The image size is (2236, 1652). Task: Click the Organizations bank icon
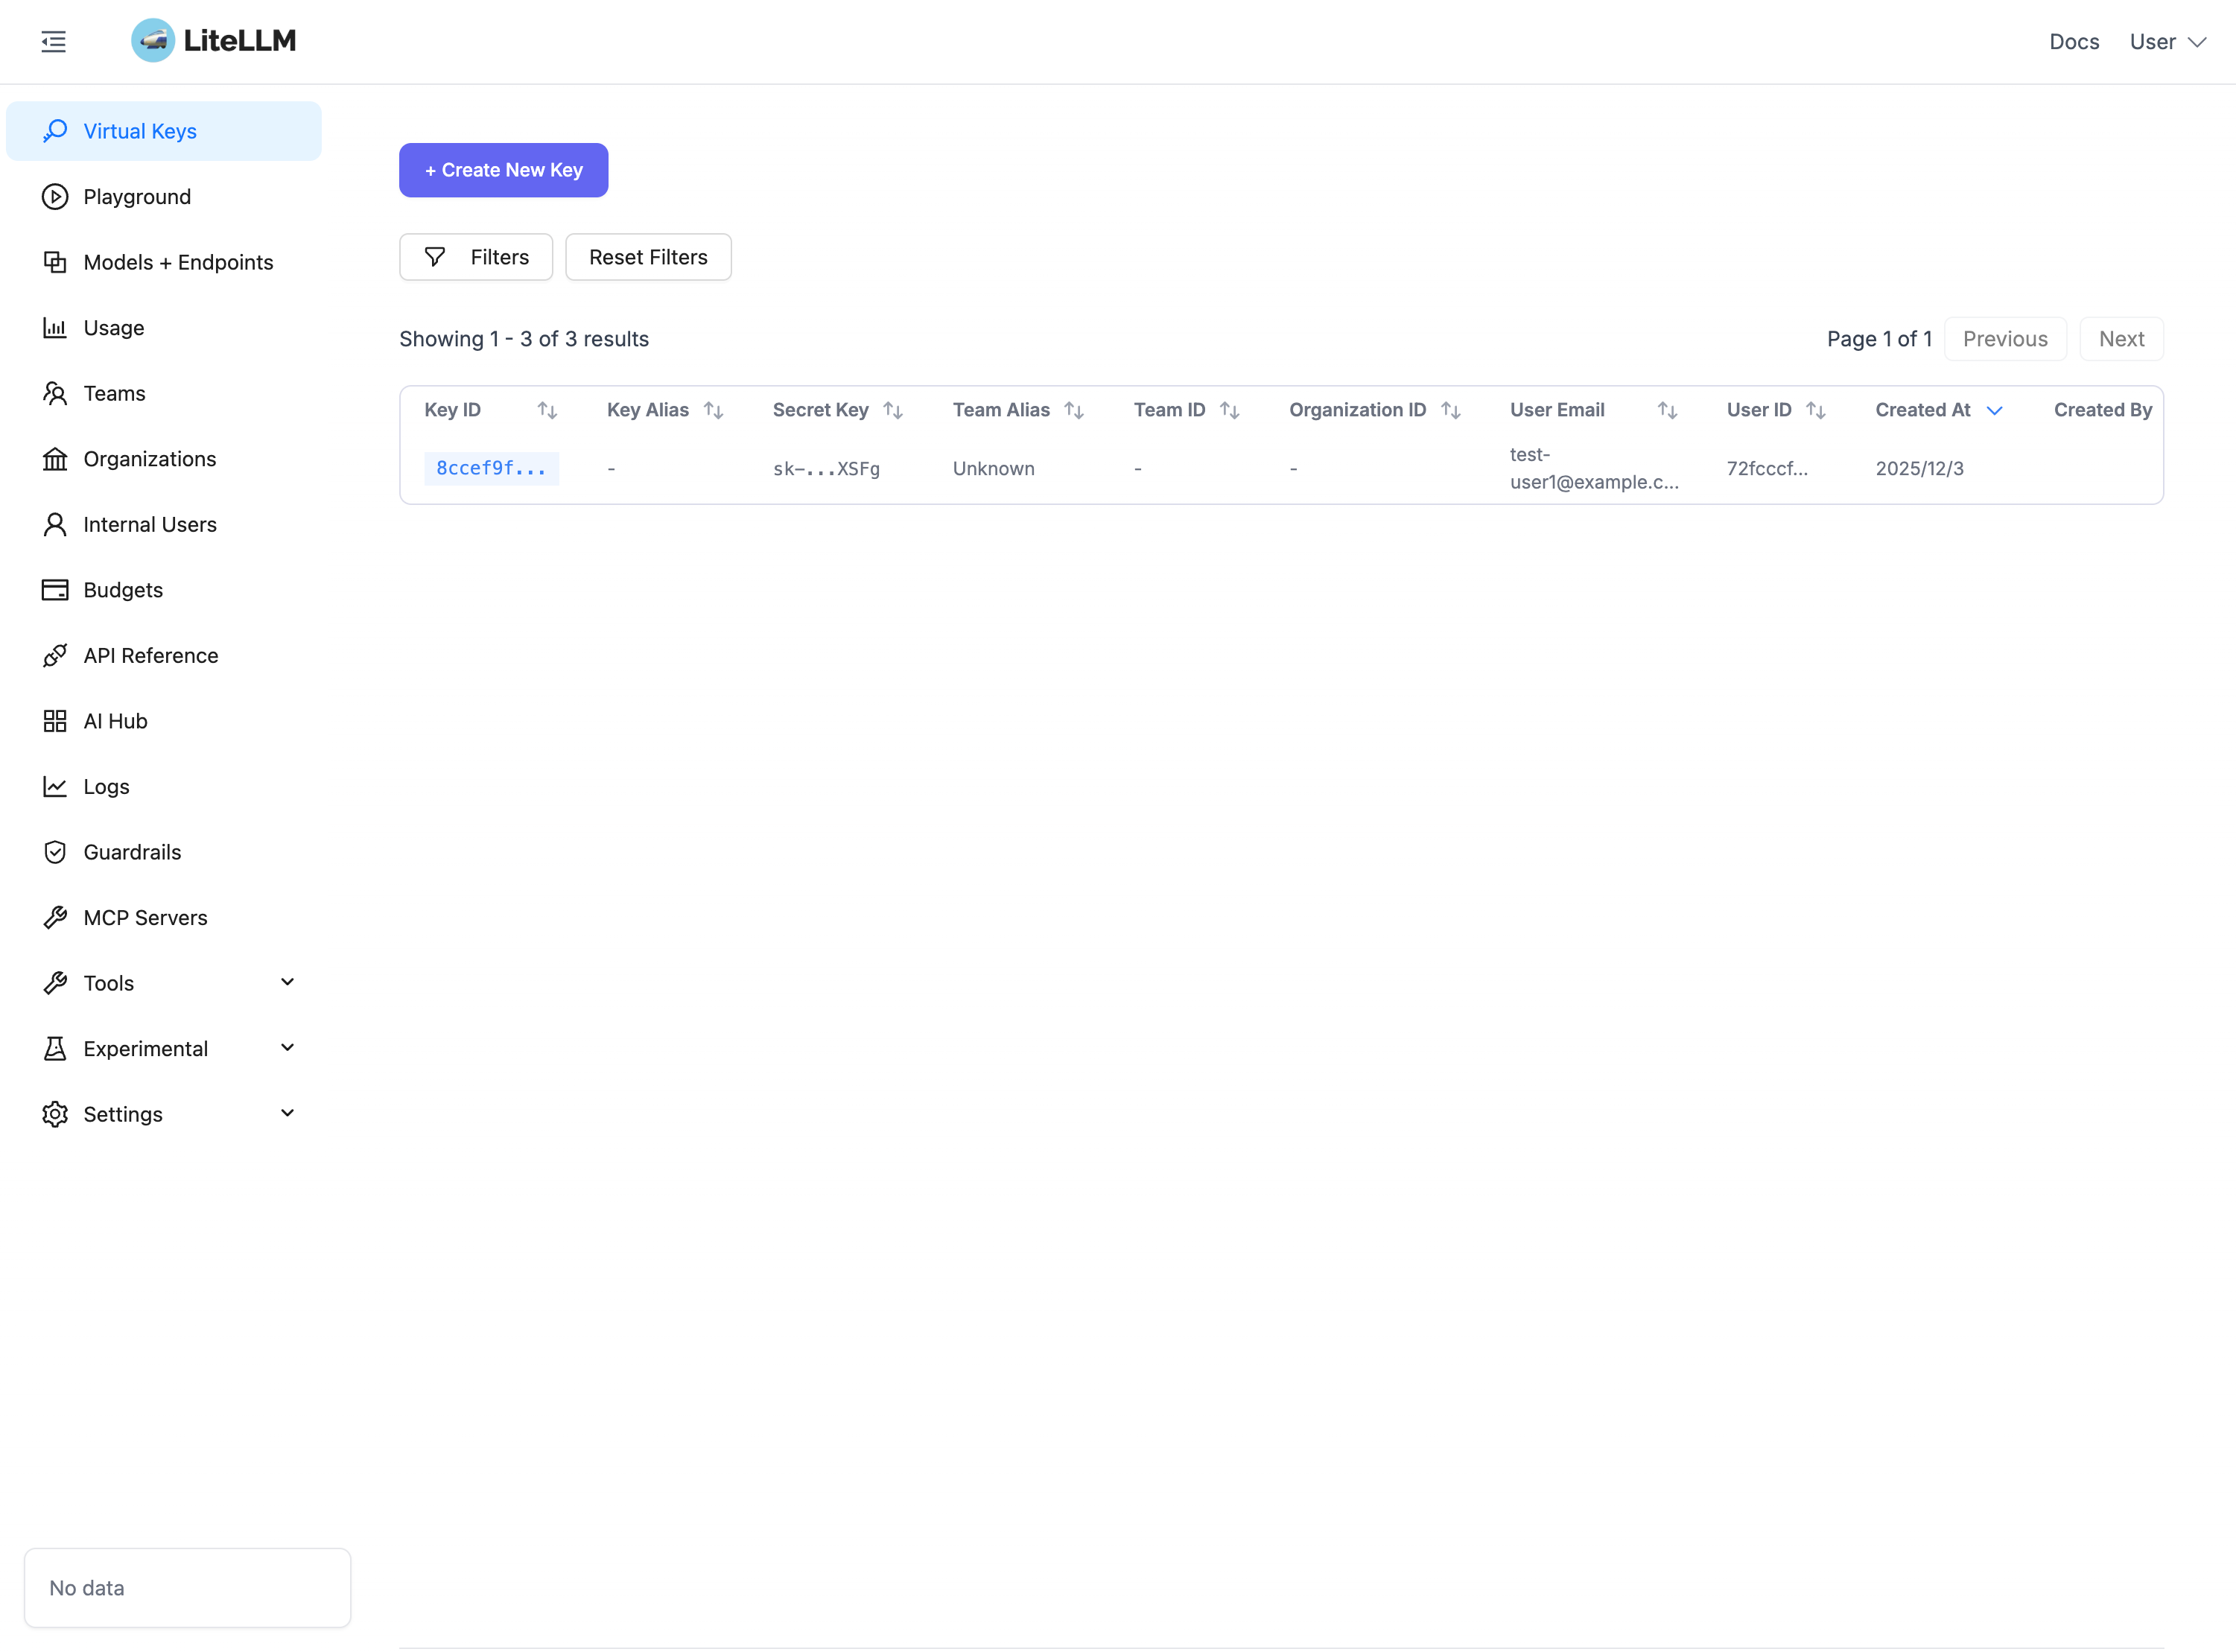[x=55, y=459]
